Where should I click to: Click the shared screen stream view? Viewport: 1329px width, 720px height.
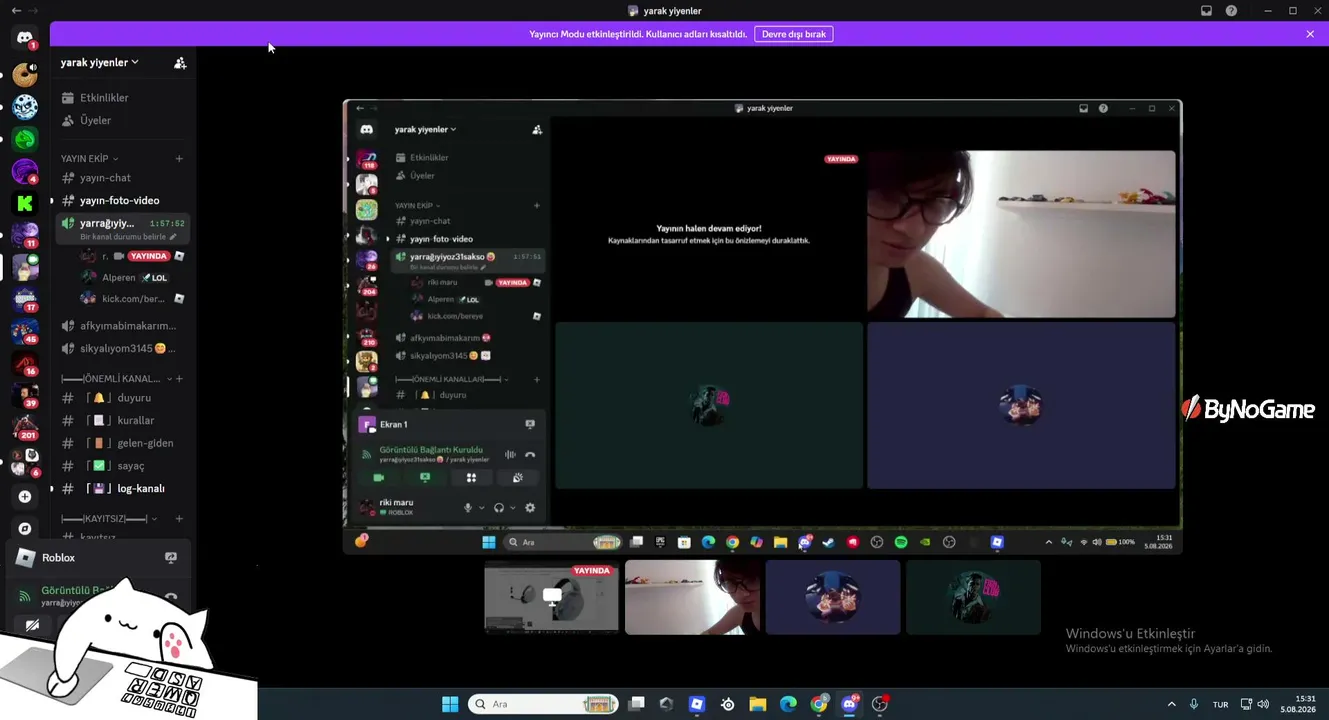point(762,326)
